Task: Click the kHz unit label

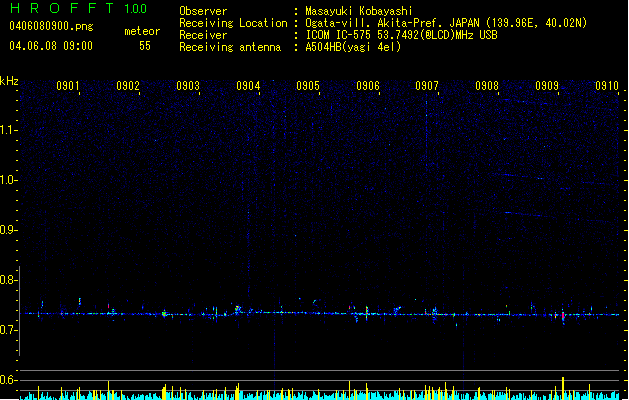Action: click(x=9, y=81)
